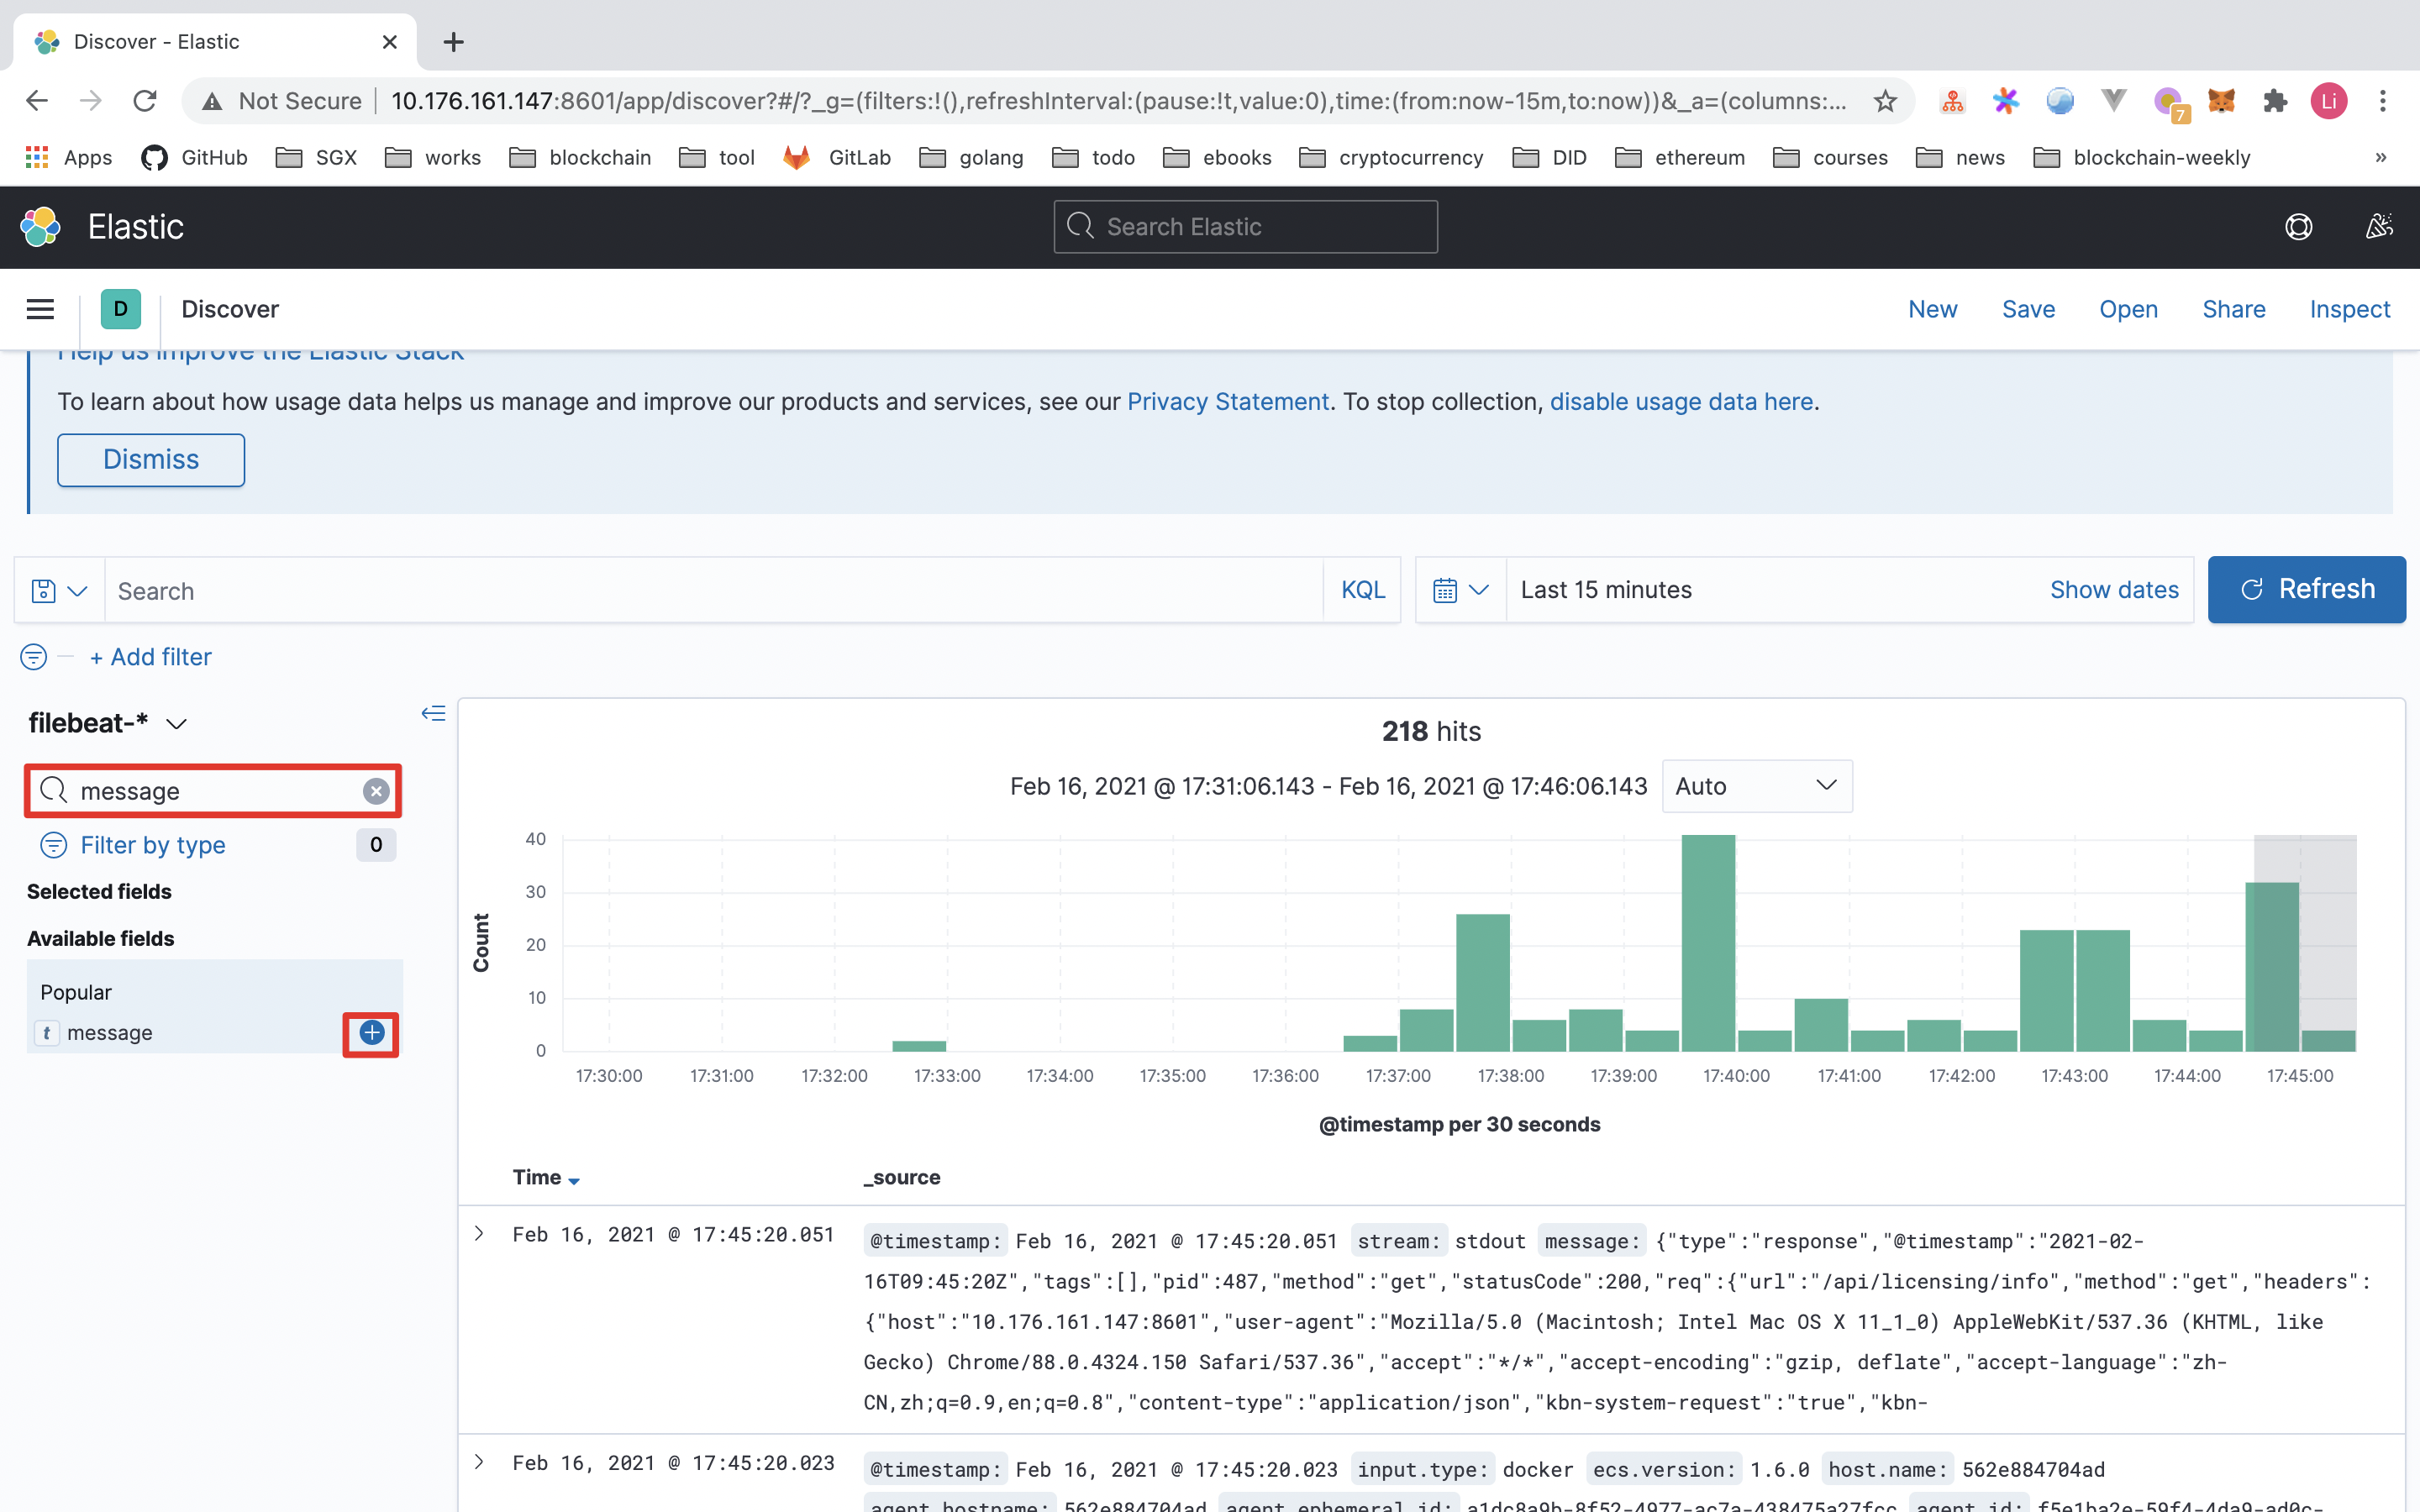Open the ethereum bookmarks folder
The width and height of the screenshot is (2420, 1512).
pos(1680,157)
